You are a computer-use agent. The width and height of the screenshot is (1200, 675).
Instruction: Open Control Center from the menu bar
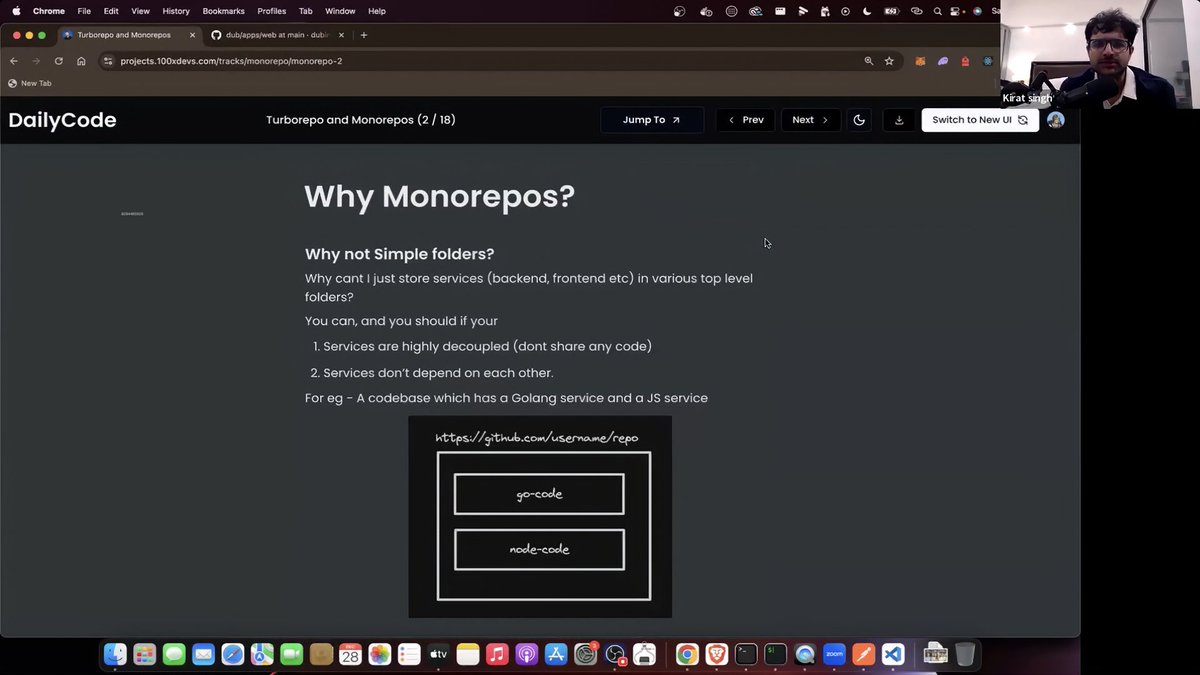click(953, 10)
